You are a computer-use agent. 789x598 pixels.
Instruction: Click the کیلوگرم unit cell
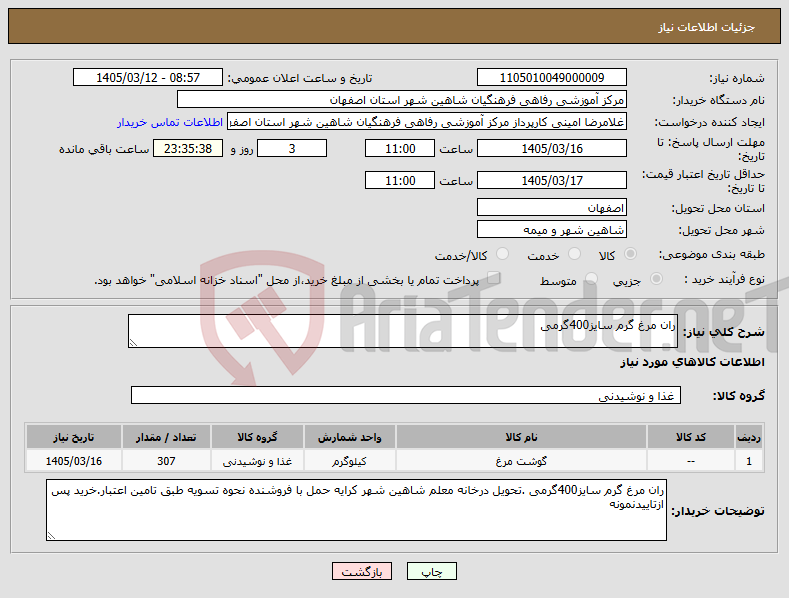(349, 461)
